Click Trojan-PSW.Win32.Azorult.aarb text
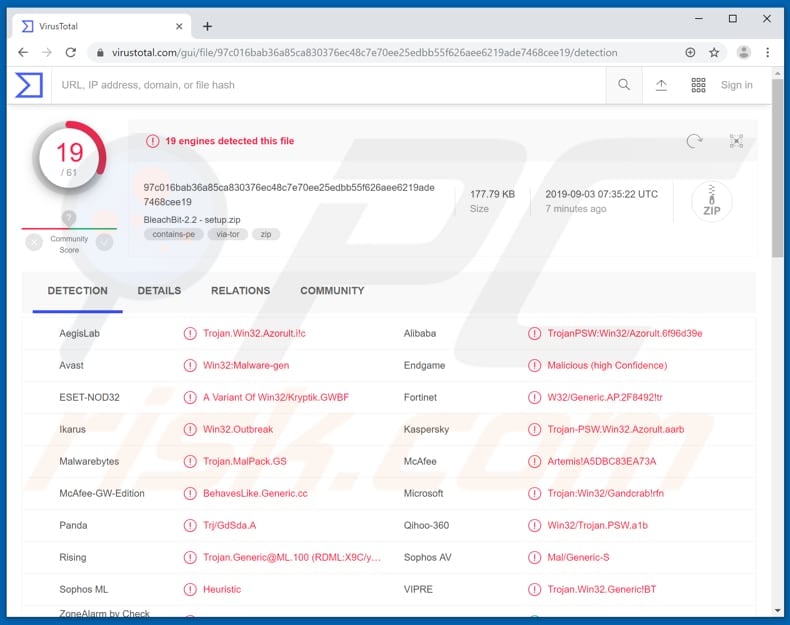 (x=616, y=430)
